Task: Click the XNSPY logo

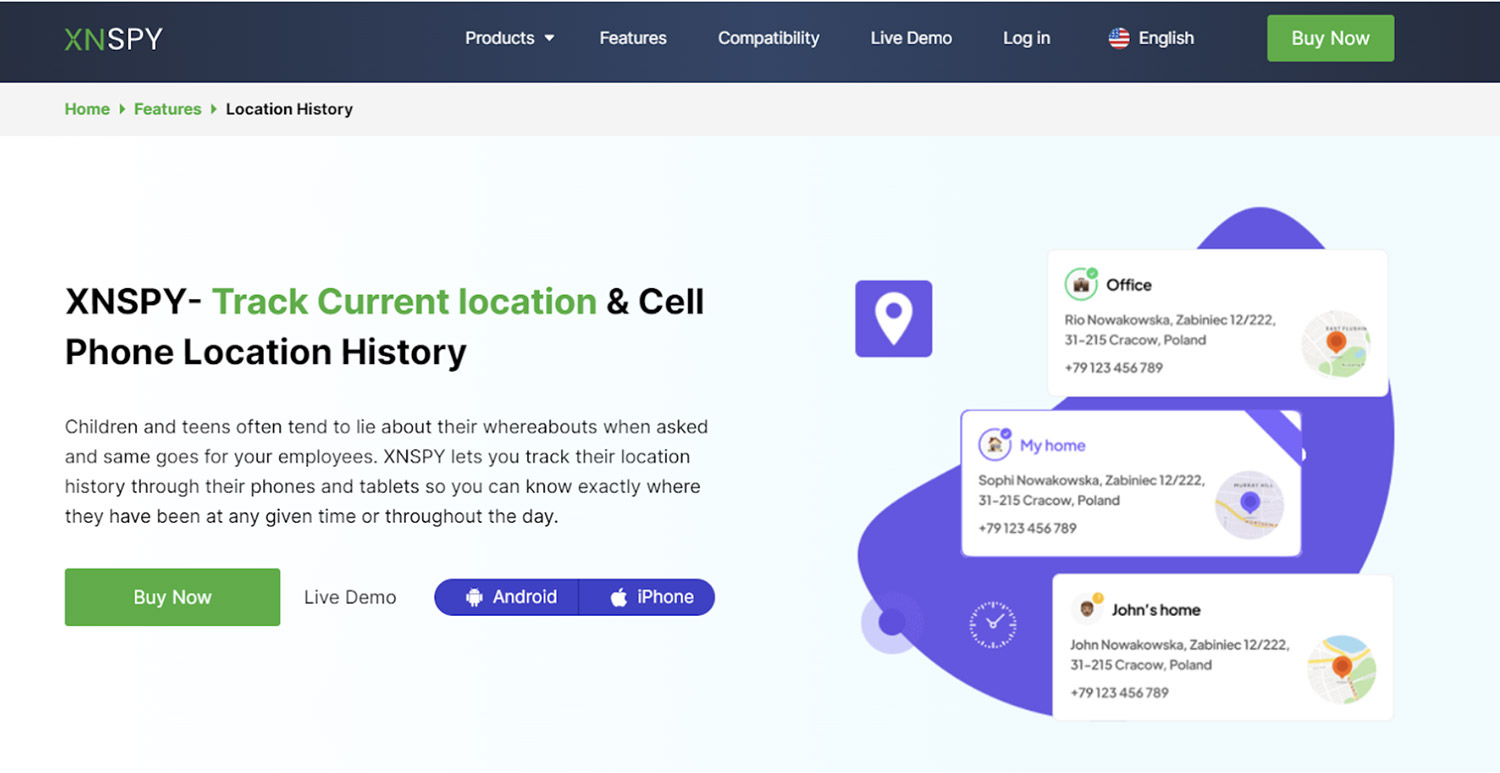Action: (x=113, y=39)
